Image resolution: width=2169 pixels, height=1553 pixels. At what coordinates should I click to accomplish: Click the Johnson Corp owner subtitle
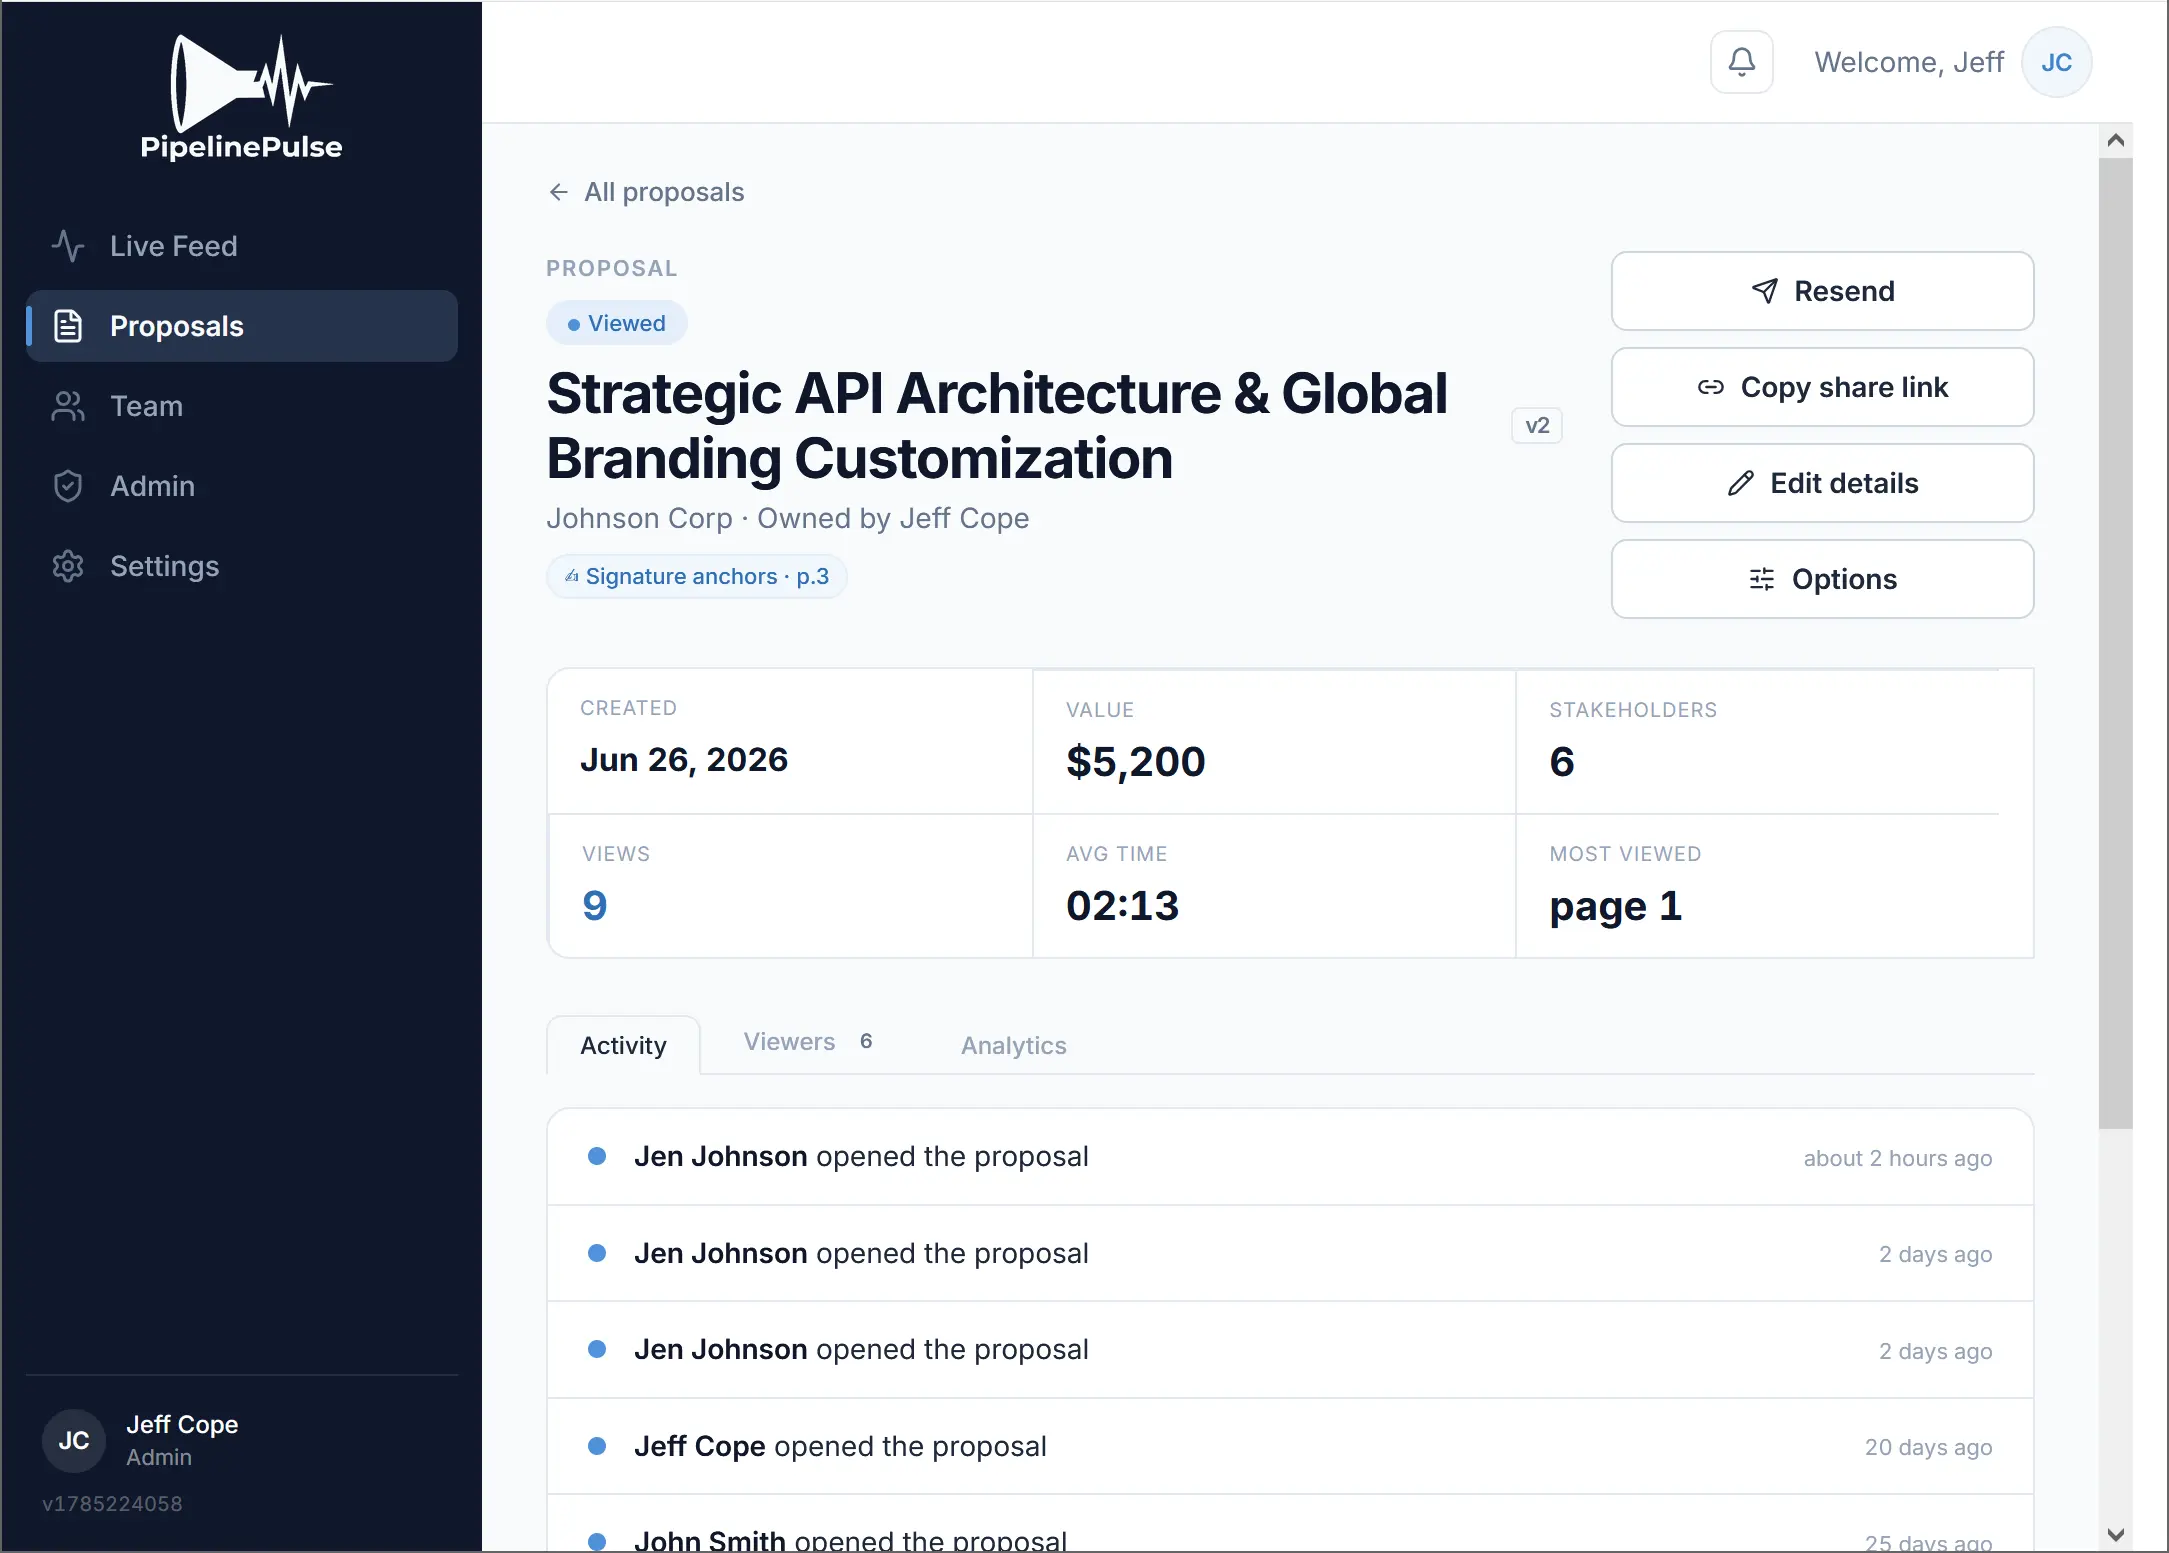tap(787, 518)
